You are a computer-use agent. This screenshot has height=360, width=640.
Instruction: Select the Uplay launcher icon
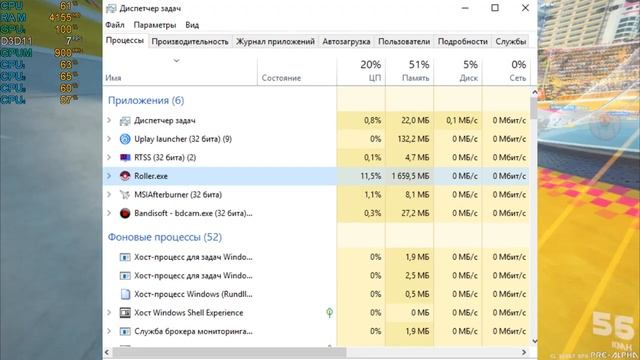coord(125,139)
